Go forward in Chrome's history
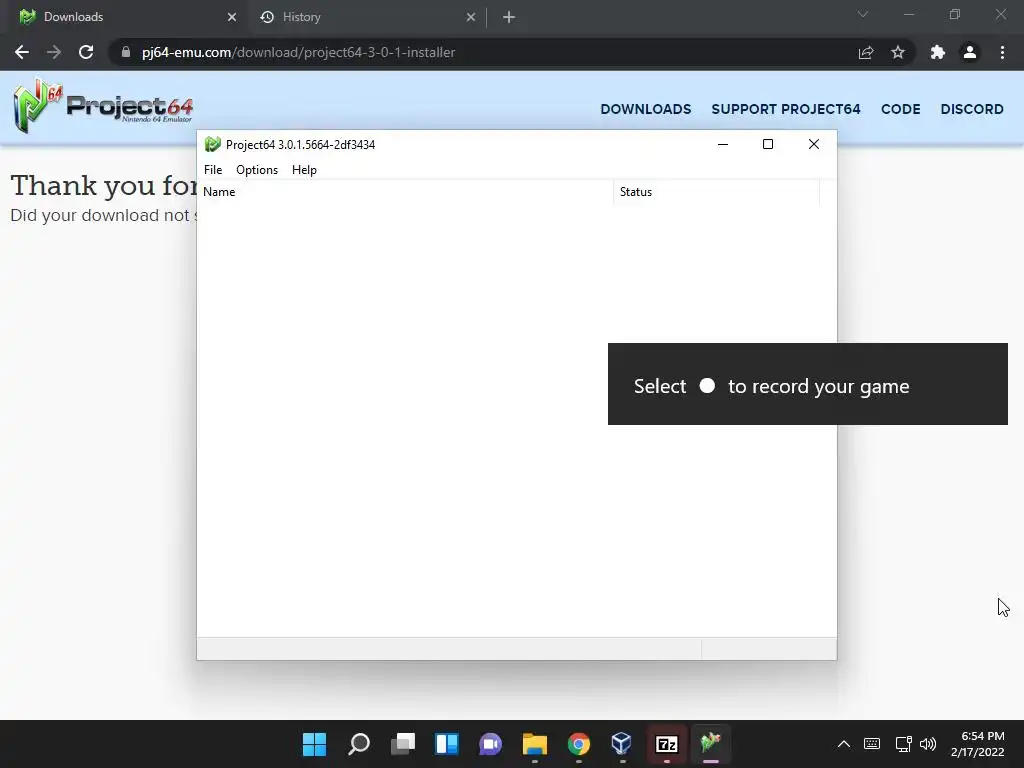 54,52
